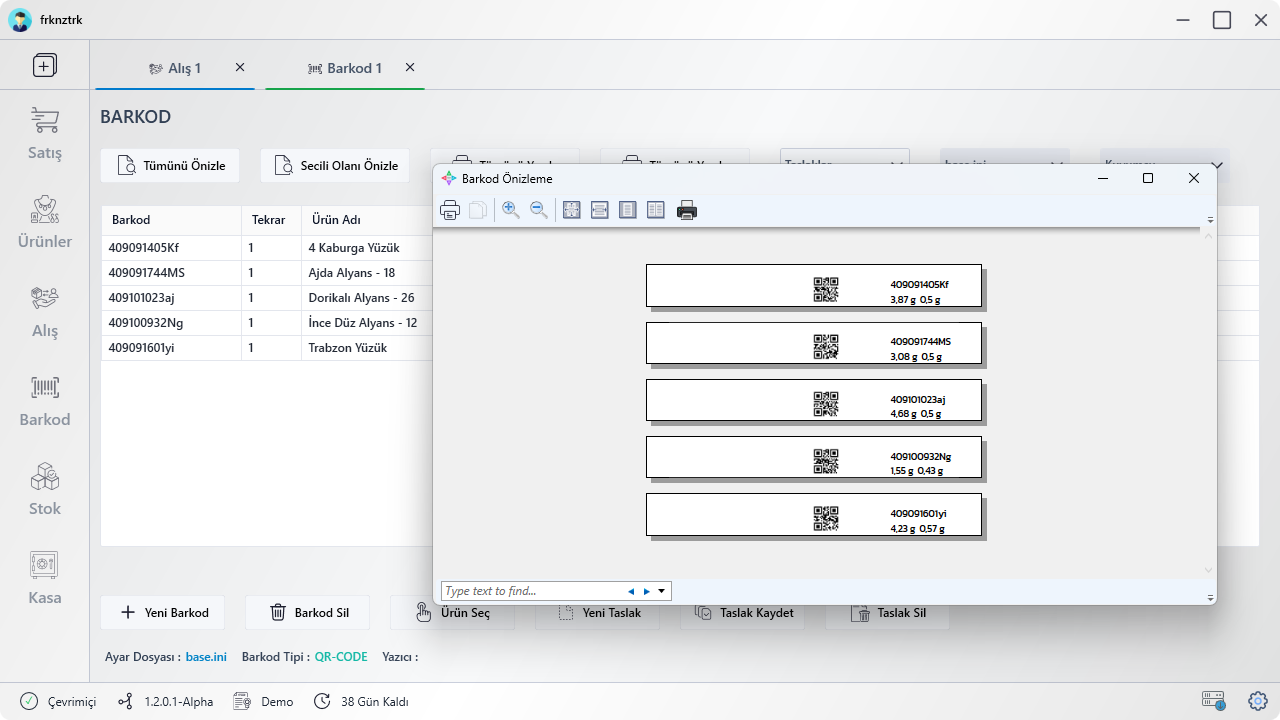Find next match with right arrow
The image size is (1280, 720).
coord(647,591)
